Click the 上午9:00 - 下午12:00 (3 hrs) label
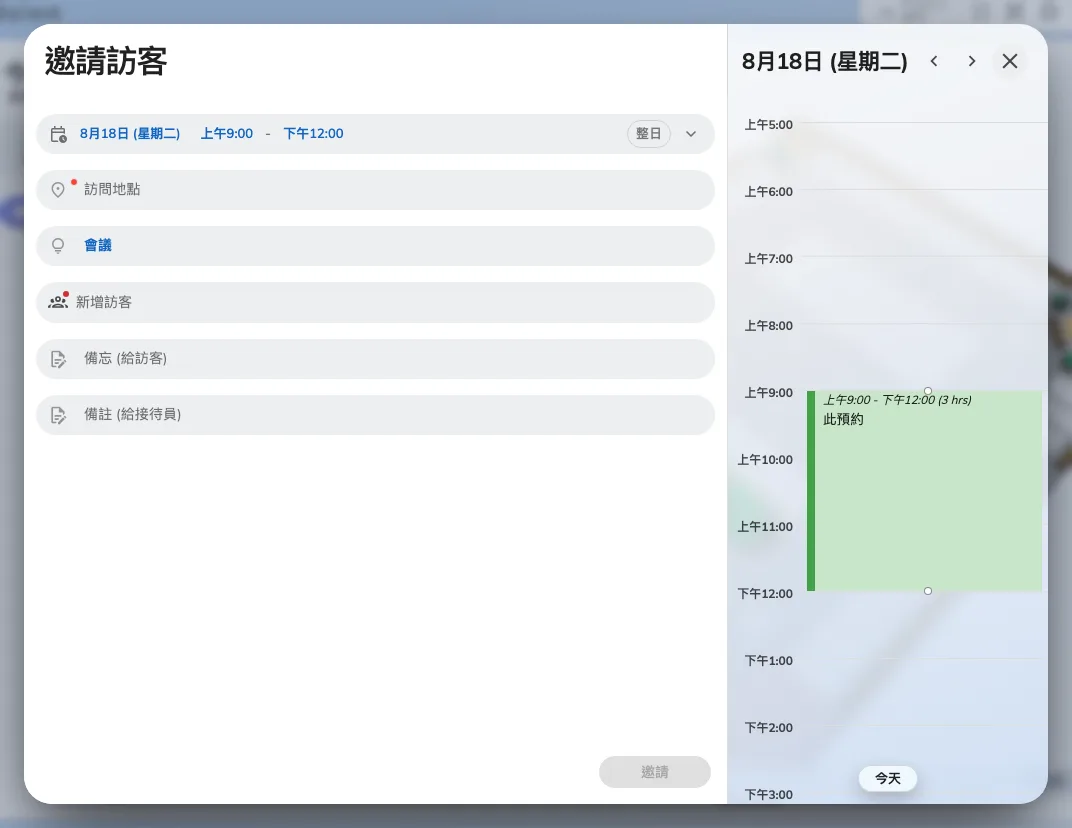Screen dimensions: 1072x828 tap(897, 400)
